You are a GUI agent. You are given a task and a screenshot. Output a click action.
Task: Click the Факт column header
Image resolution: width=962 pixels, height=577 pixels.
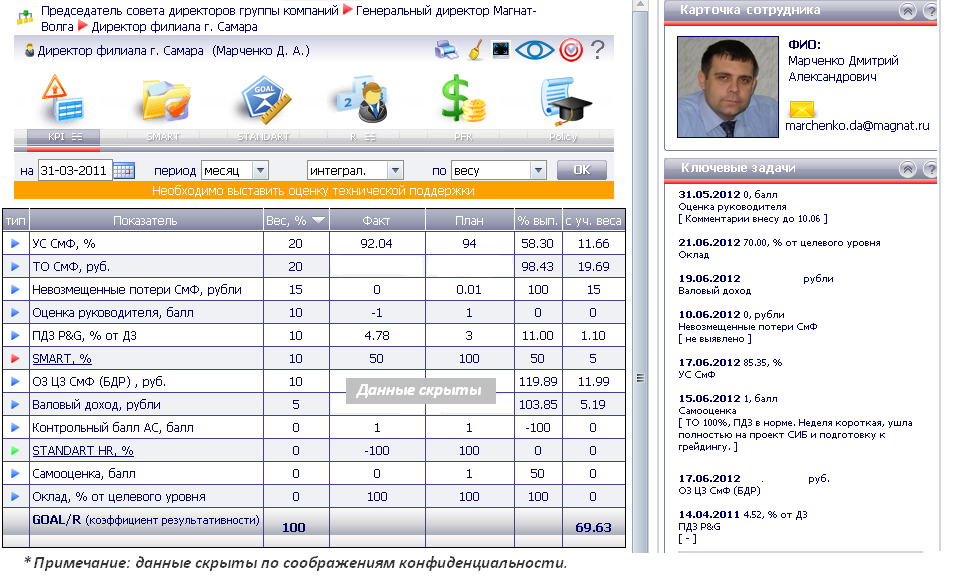pos(377,220)
